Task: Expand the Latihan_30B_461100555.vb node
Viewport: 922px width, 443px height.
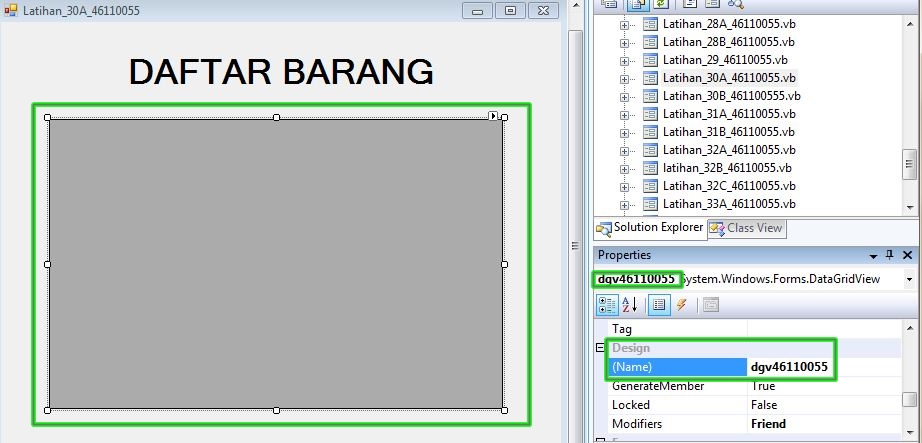Action: (x=624, y=96)
